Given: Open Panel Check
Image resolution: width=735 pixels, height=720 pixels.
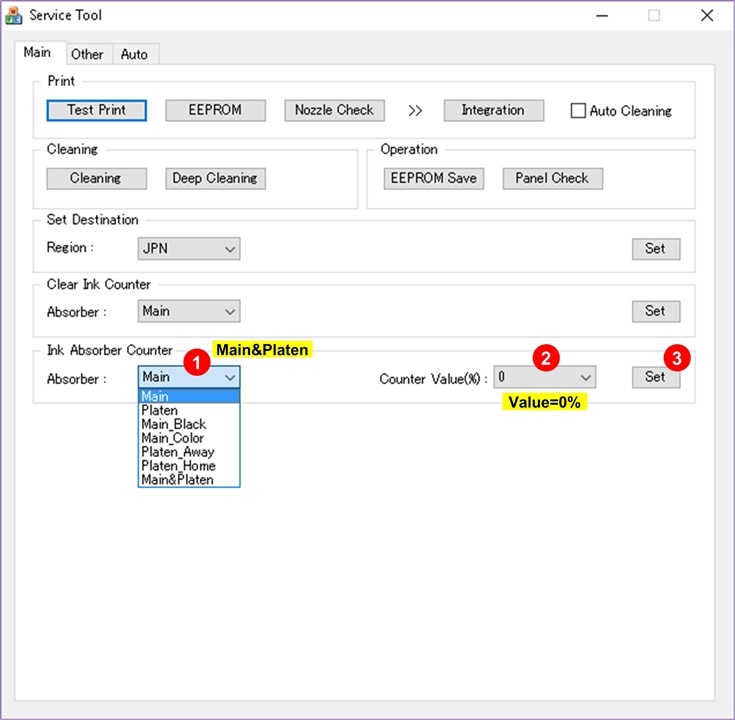Looking at the screenshot, I should click(x=552, y=178).
